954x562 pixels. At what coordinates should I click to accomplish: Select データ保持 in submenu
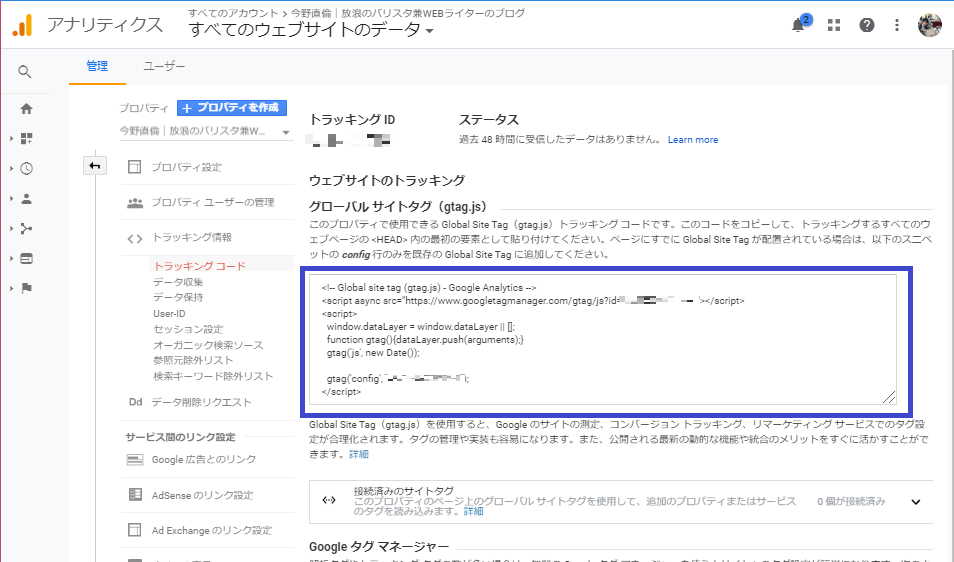[178, 297]
